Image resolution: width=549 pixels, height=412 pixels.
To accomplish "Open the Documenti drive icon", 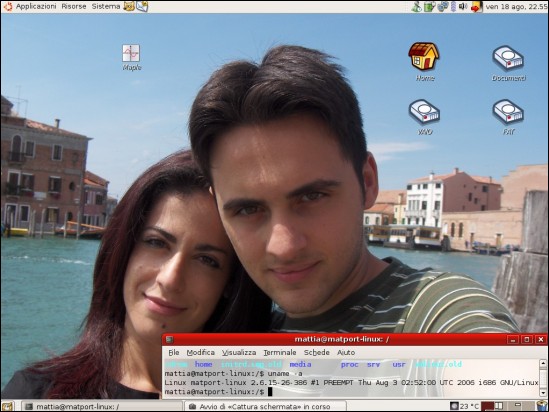I will (508, 63).
